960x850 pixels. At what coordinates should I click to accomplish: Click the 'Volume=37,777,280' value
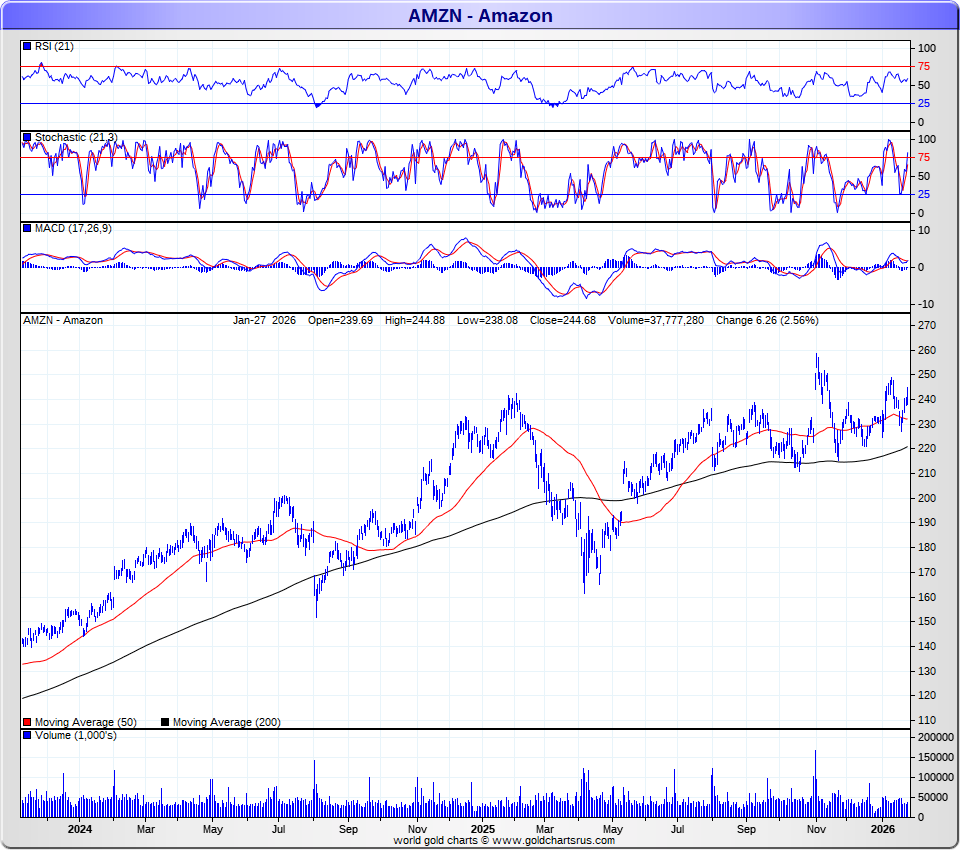(x=656, y=320)
